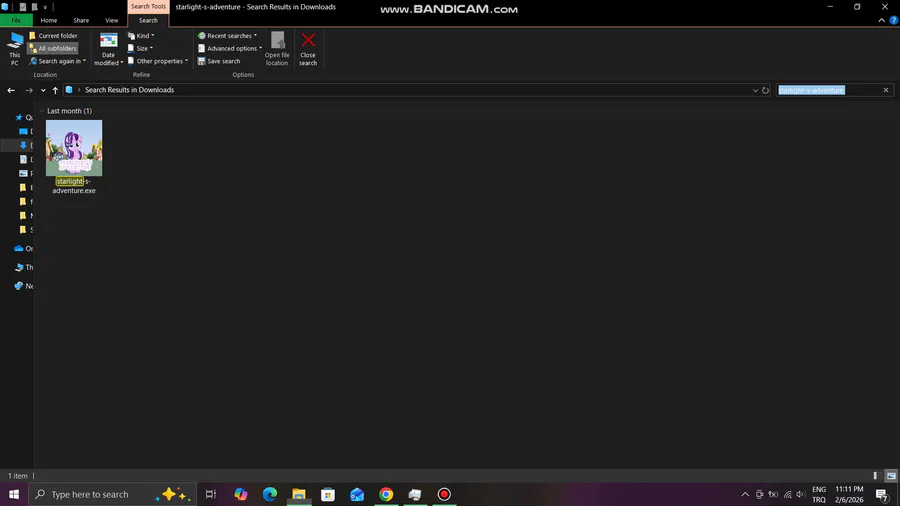Viewport: 900px width, 506px height.
Task: Click the forward navigation arrow
Action: coord(29,90)
